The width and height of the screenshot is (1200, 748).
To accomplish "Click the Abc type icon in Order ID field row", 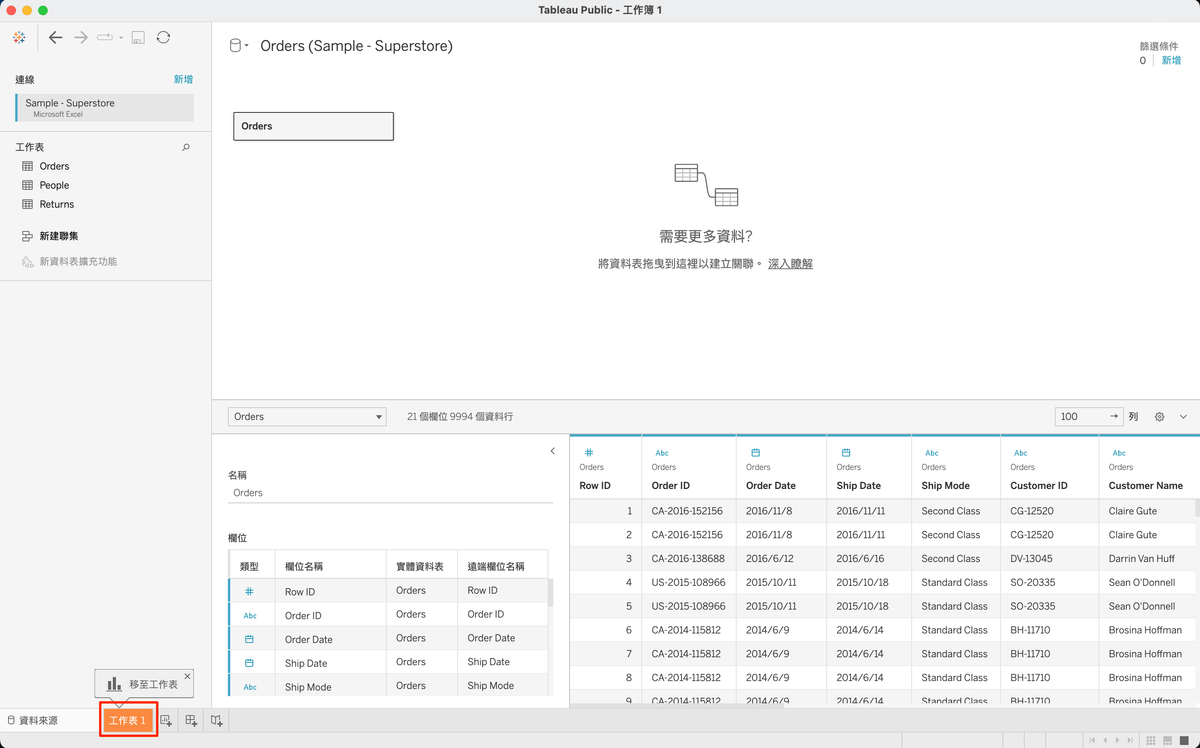I will tap(250, 615).
